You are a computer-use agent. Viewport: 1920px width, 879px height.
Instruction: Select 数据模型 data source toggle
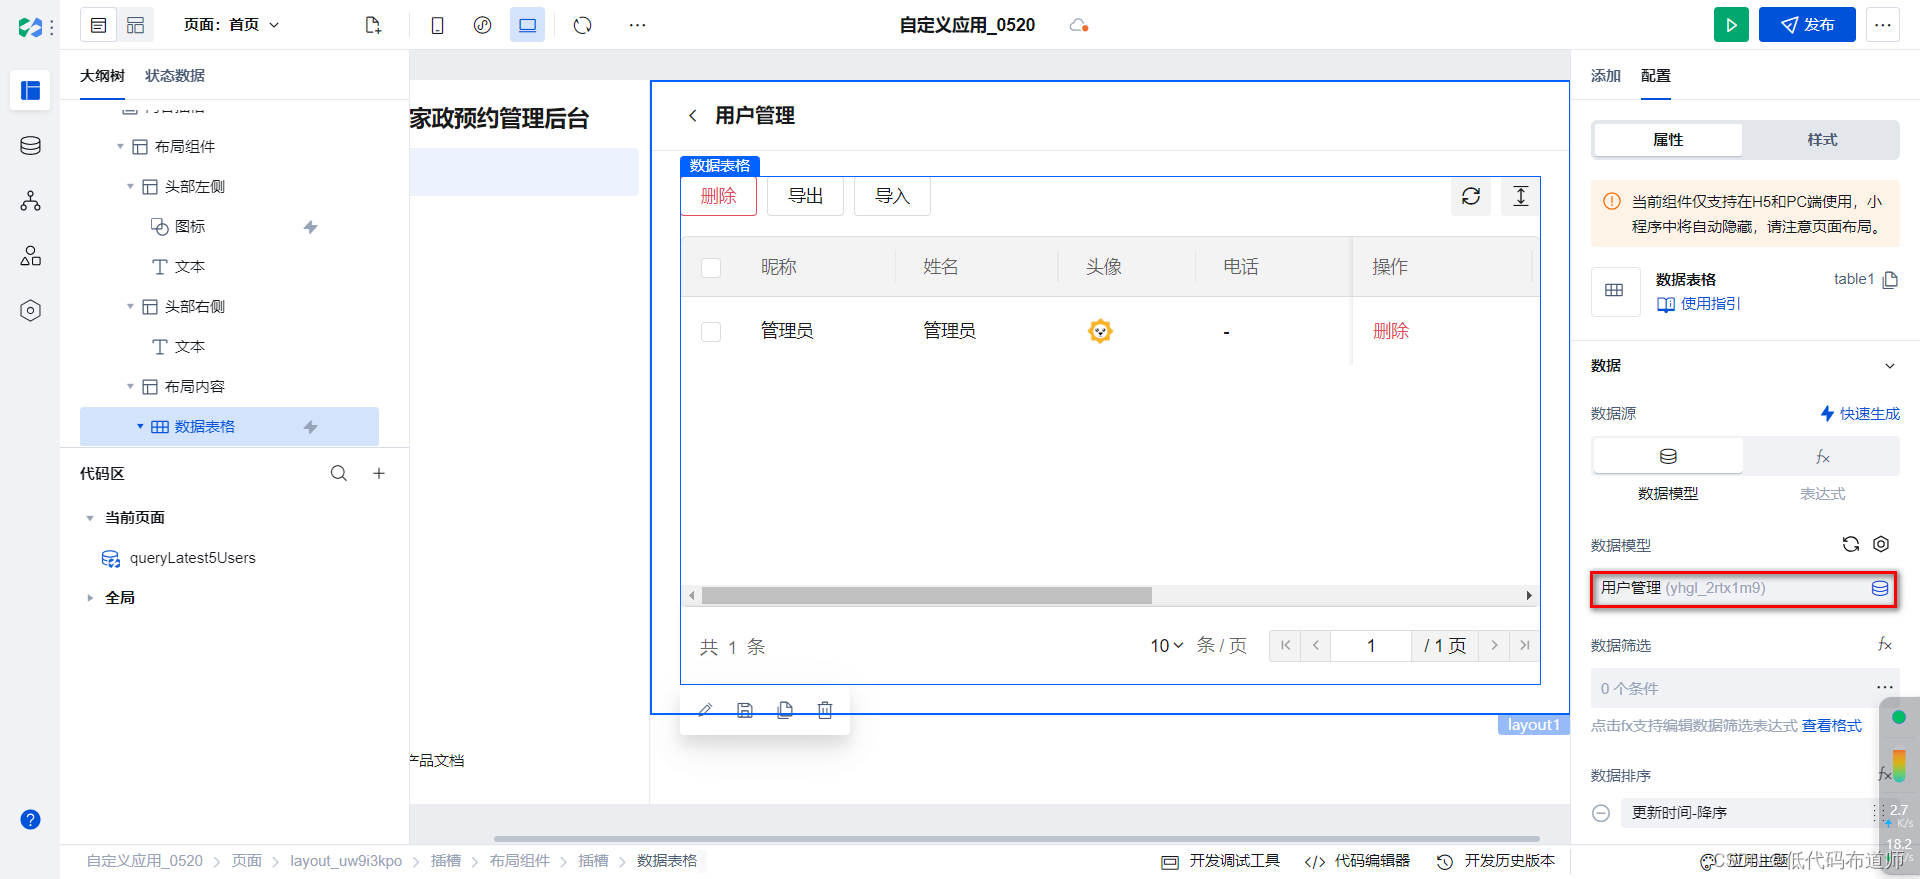[x=1668, y=457]
